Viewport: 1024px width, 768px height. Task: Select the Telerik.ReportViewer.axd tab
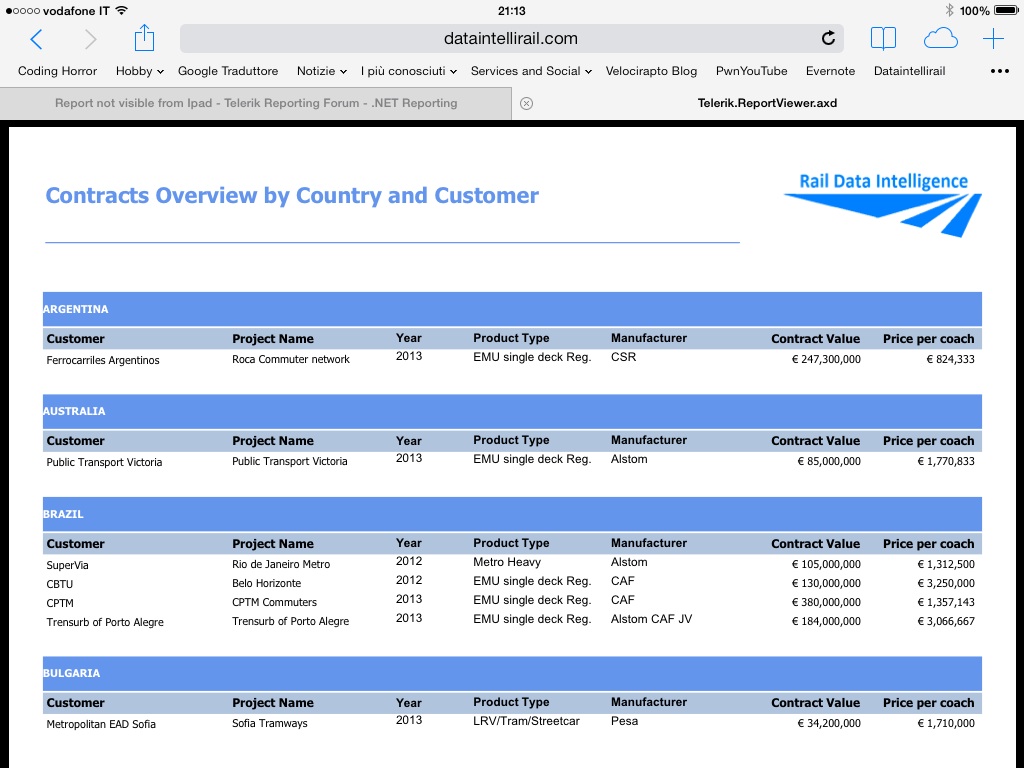point(767,103)
